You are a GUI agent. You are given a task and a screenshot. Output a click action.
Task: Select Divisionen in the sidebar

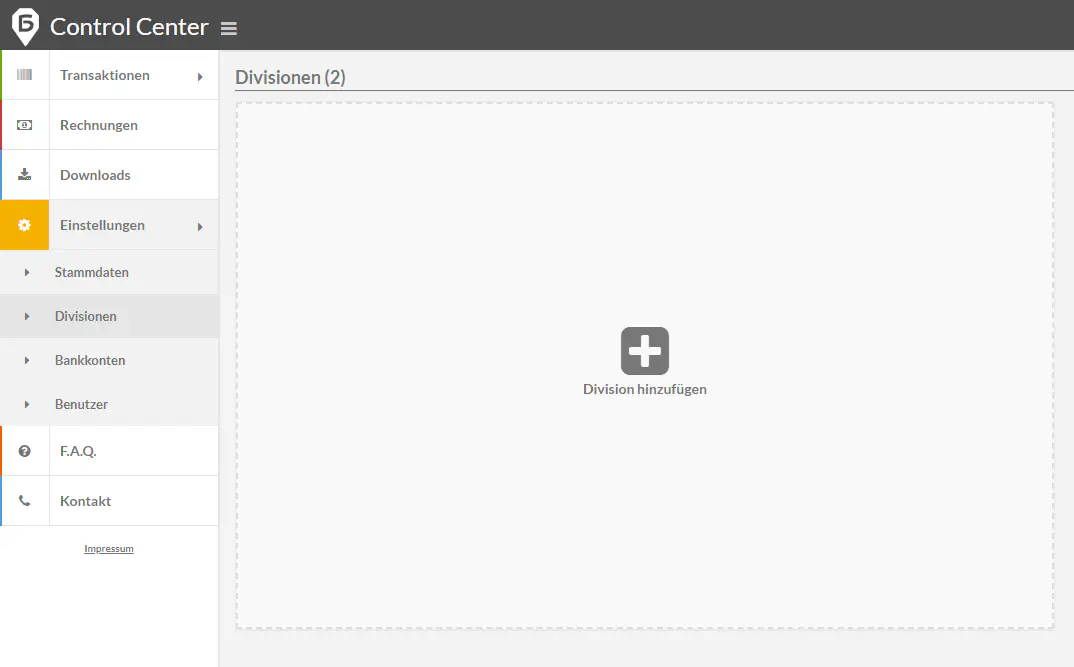tap(86, 316)
